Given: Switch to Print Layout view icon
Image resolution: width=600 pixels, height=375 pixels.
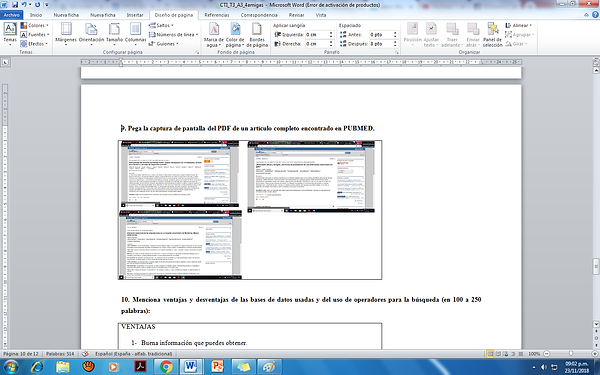Looking at the screenshot, I should click(490, 354).
